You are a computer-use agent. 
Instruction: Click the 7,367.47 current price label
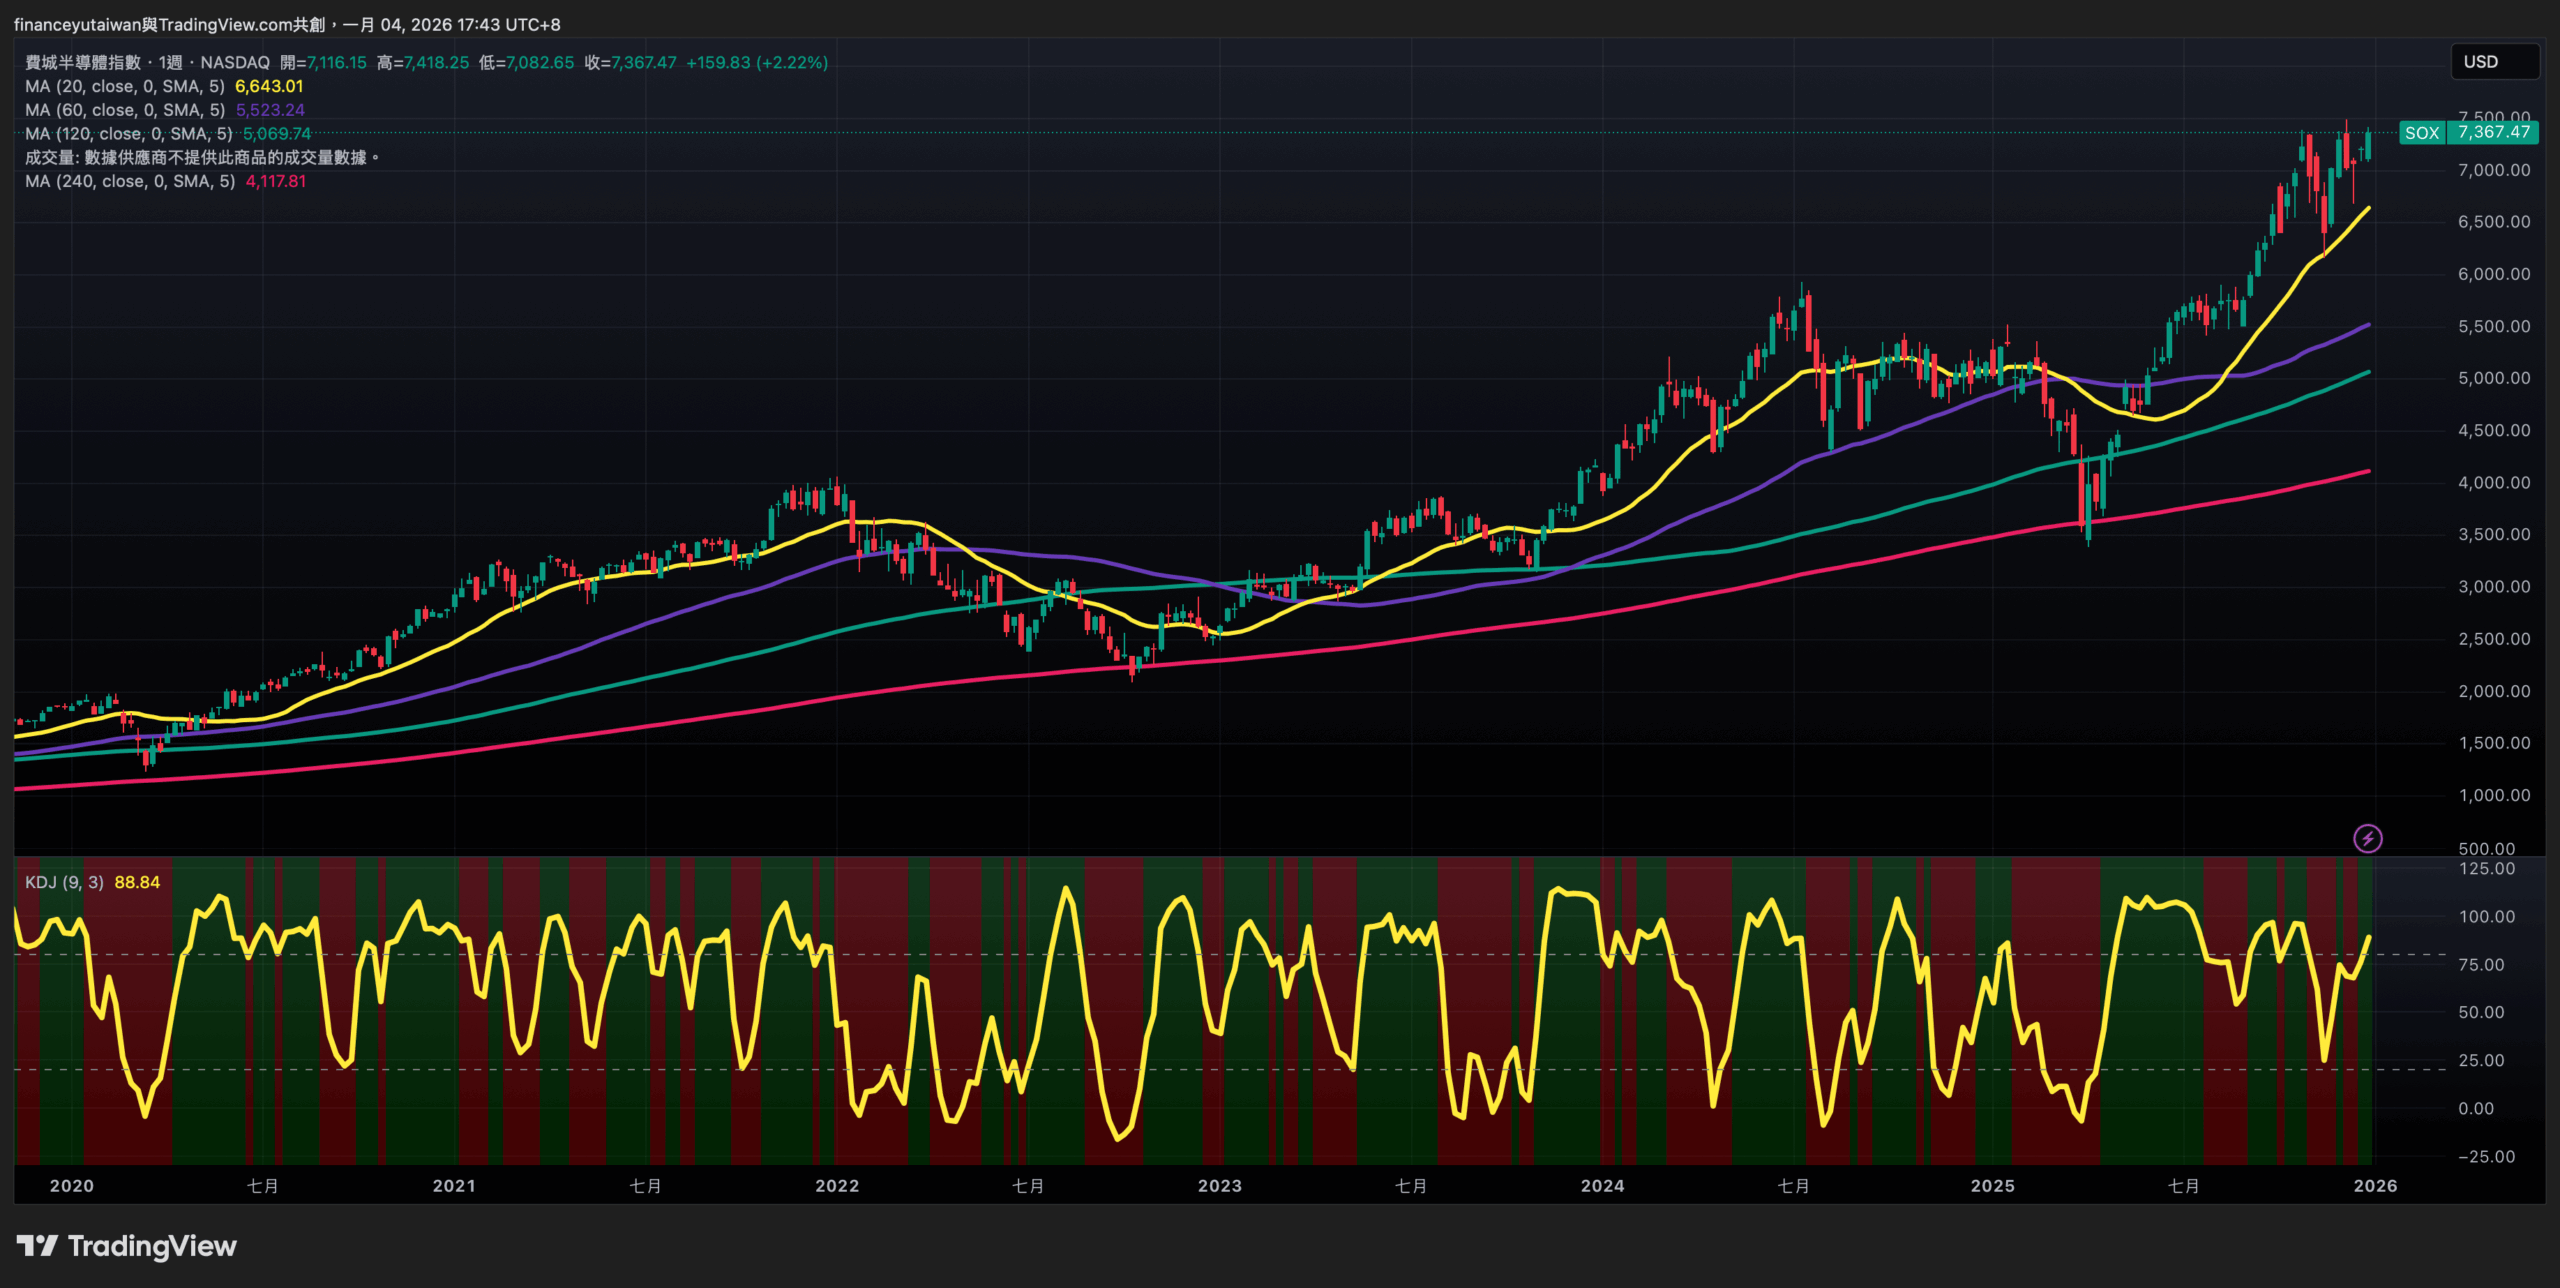2493,133
